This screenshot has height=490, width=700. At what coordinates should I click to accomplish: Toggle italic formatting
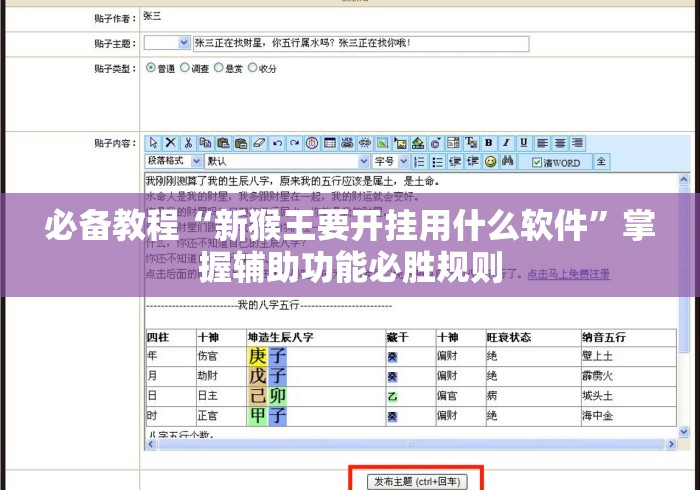pos(506,143)
